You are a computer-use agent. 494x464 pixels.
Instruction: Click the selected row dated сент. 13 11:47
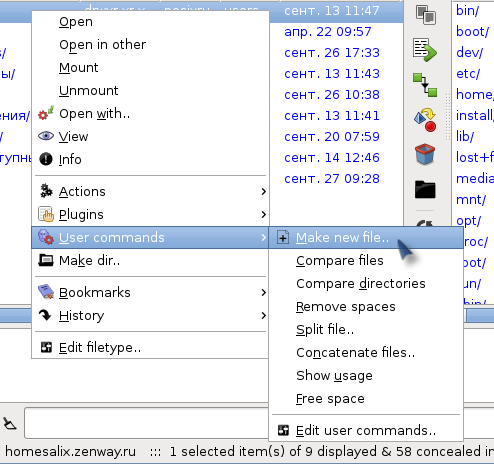click(x=332, y=11)
